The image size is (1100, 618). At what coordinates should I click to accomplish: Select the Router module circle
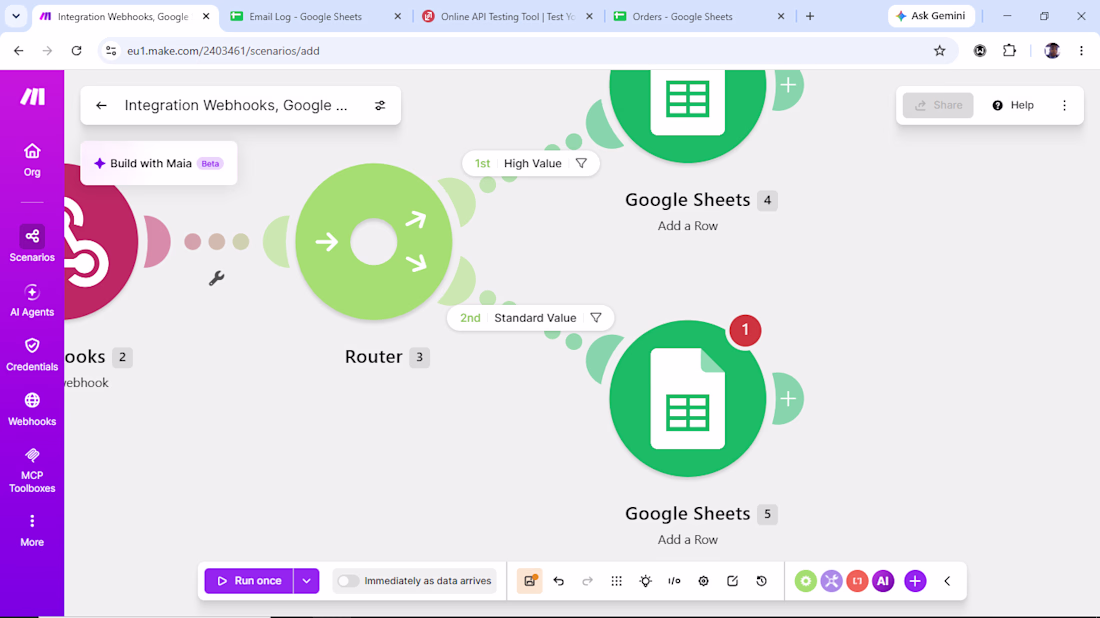coord(374,242)
